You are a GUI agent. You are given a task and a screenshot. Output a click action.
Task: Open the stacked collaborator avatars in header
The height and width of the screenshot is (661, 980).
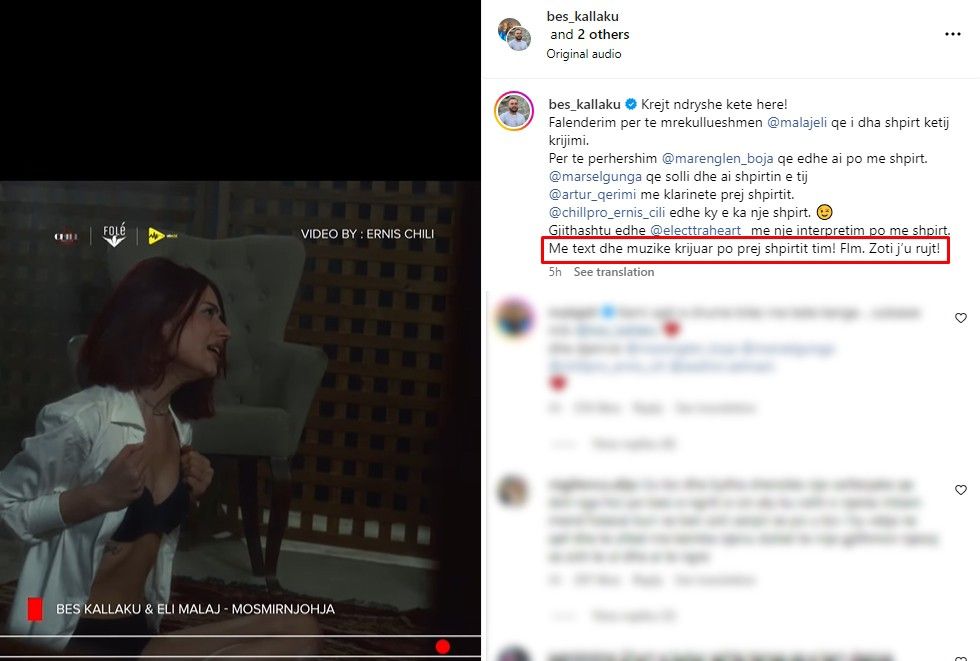(514, 34)
